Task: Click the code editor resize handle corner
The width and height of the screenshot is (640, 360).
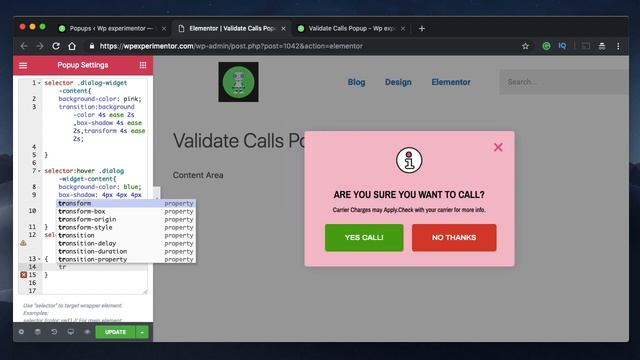Action: click(x=145, y=291)
